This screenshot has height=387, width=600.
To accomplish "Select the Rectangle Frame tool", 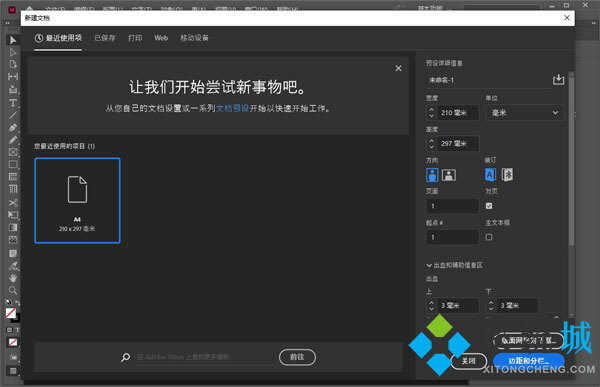I will pyautogui.click(x=13, y=152).
